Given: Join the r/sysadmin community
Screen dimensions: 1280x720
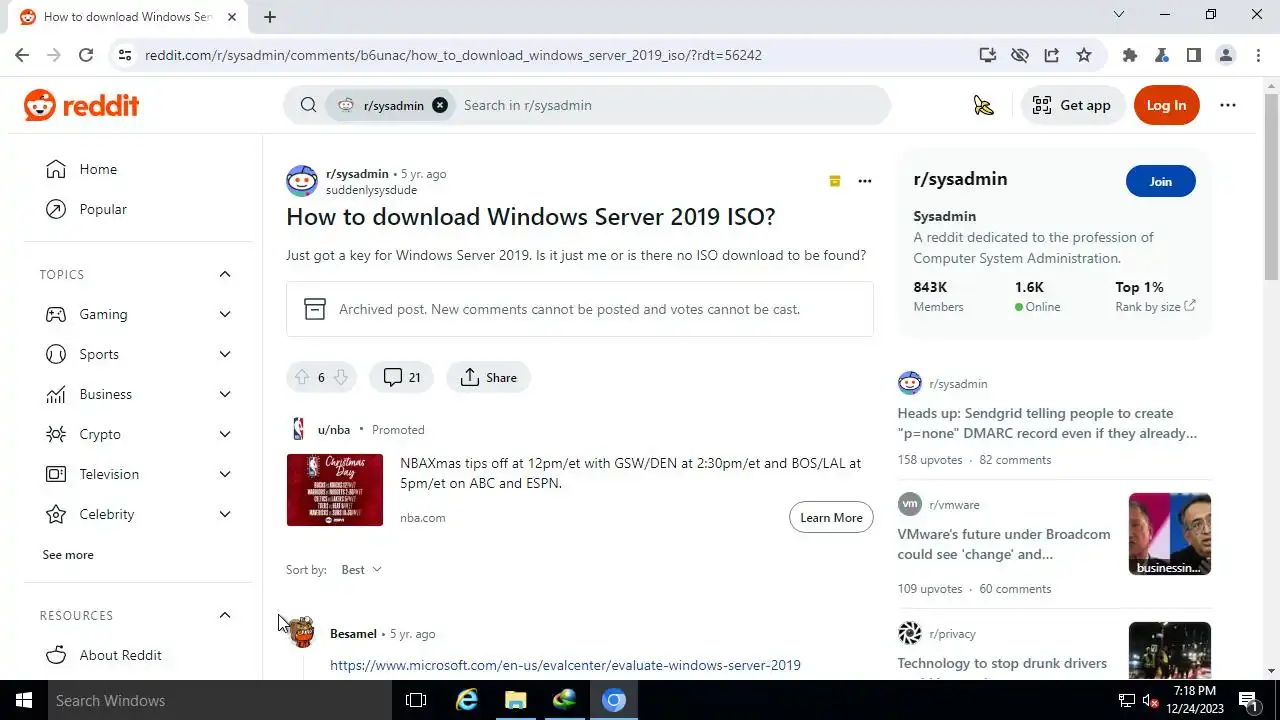Looking at the screenshot, I should point(1160,181).
